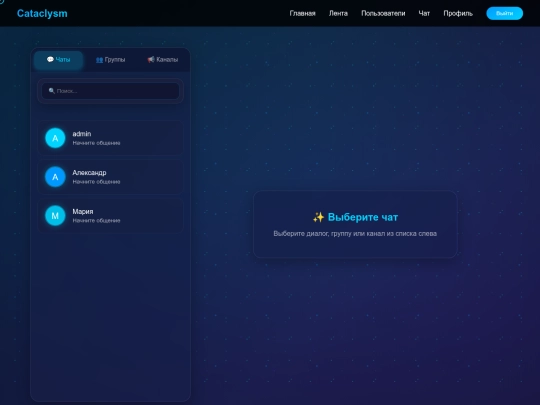Open chat with admin by name

click(x=82, y=134)
